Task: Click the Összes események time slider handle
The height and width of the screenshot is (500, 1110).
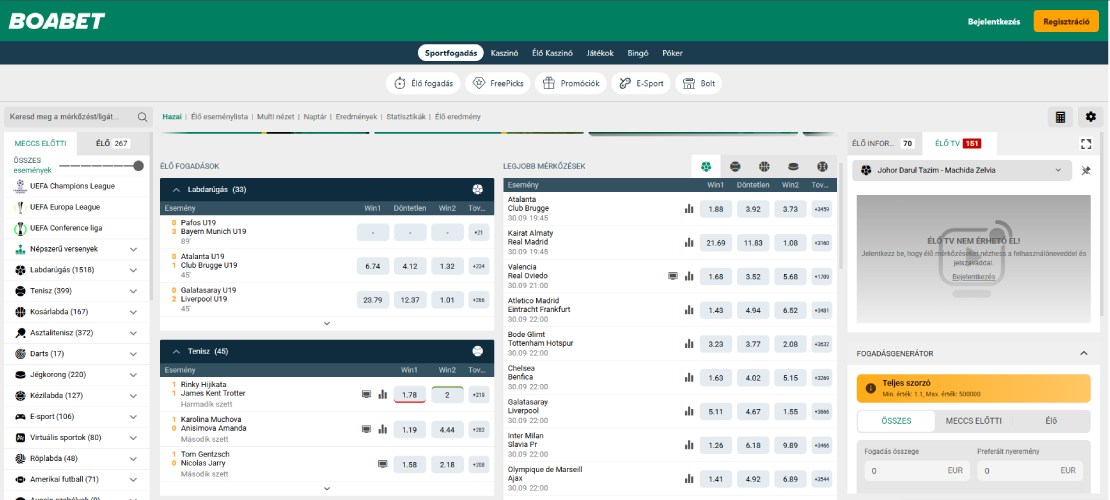Action: pyautogui.click(x=138, y=166)
